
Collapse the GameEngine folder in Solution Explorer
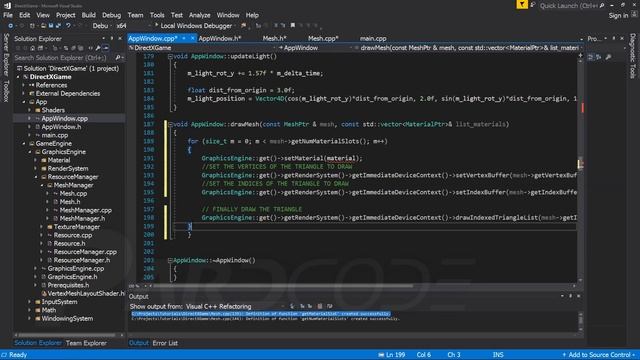24,144
